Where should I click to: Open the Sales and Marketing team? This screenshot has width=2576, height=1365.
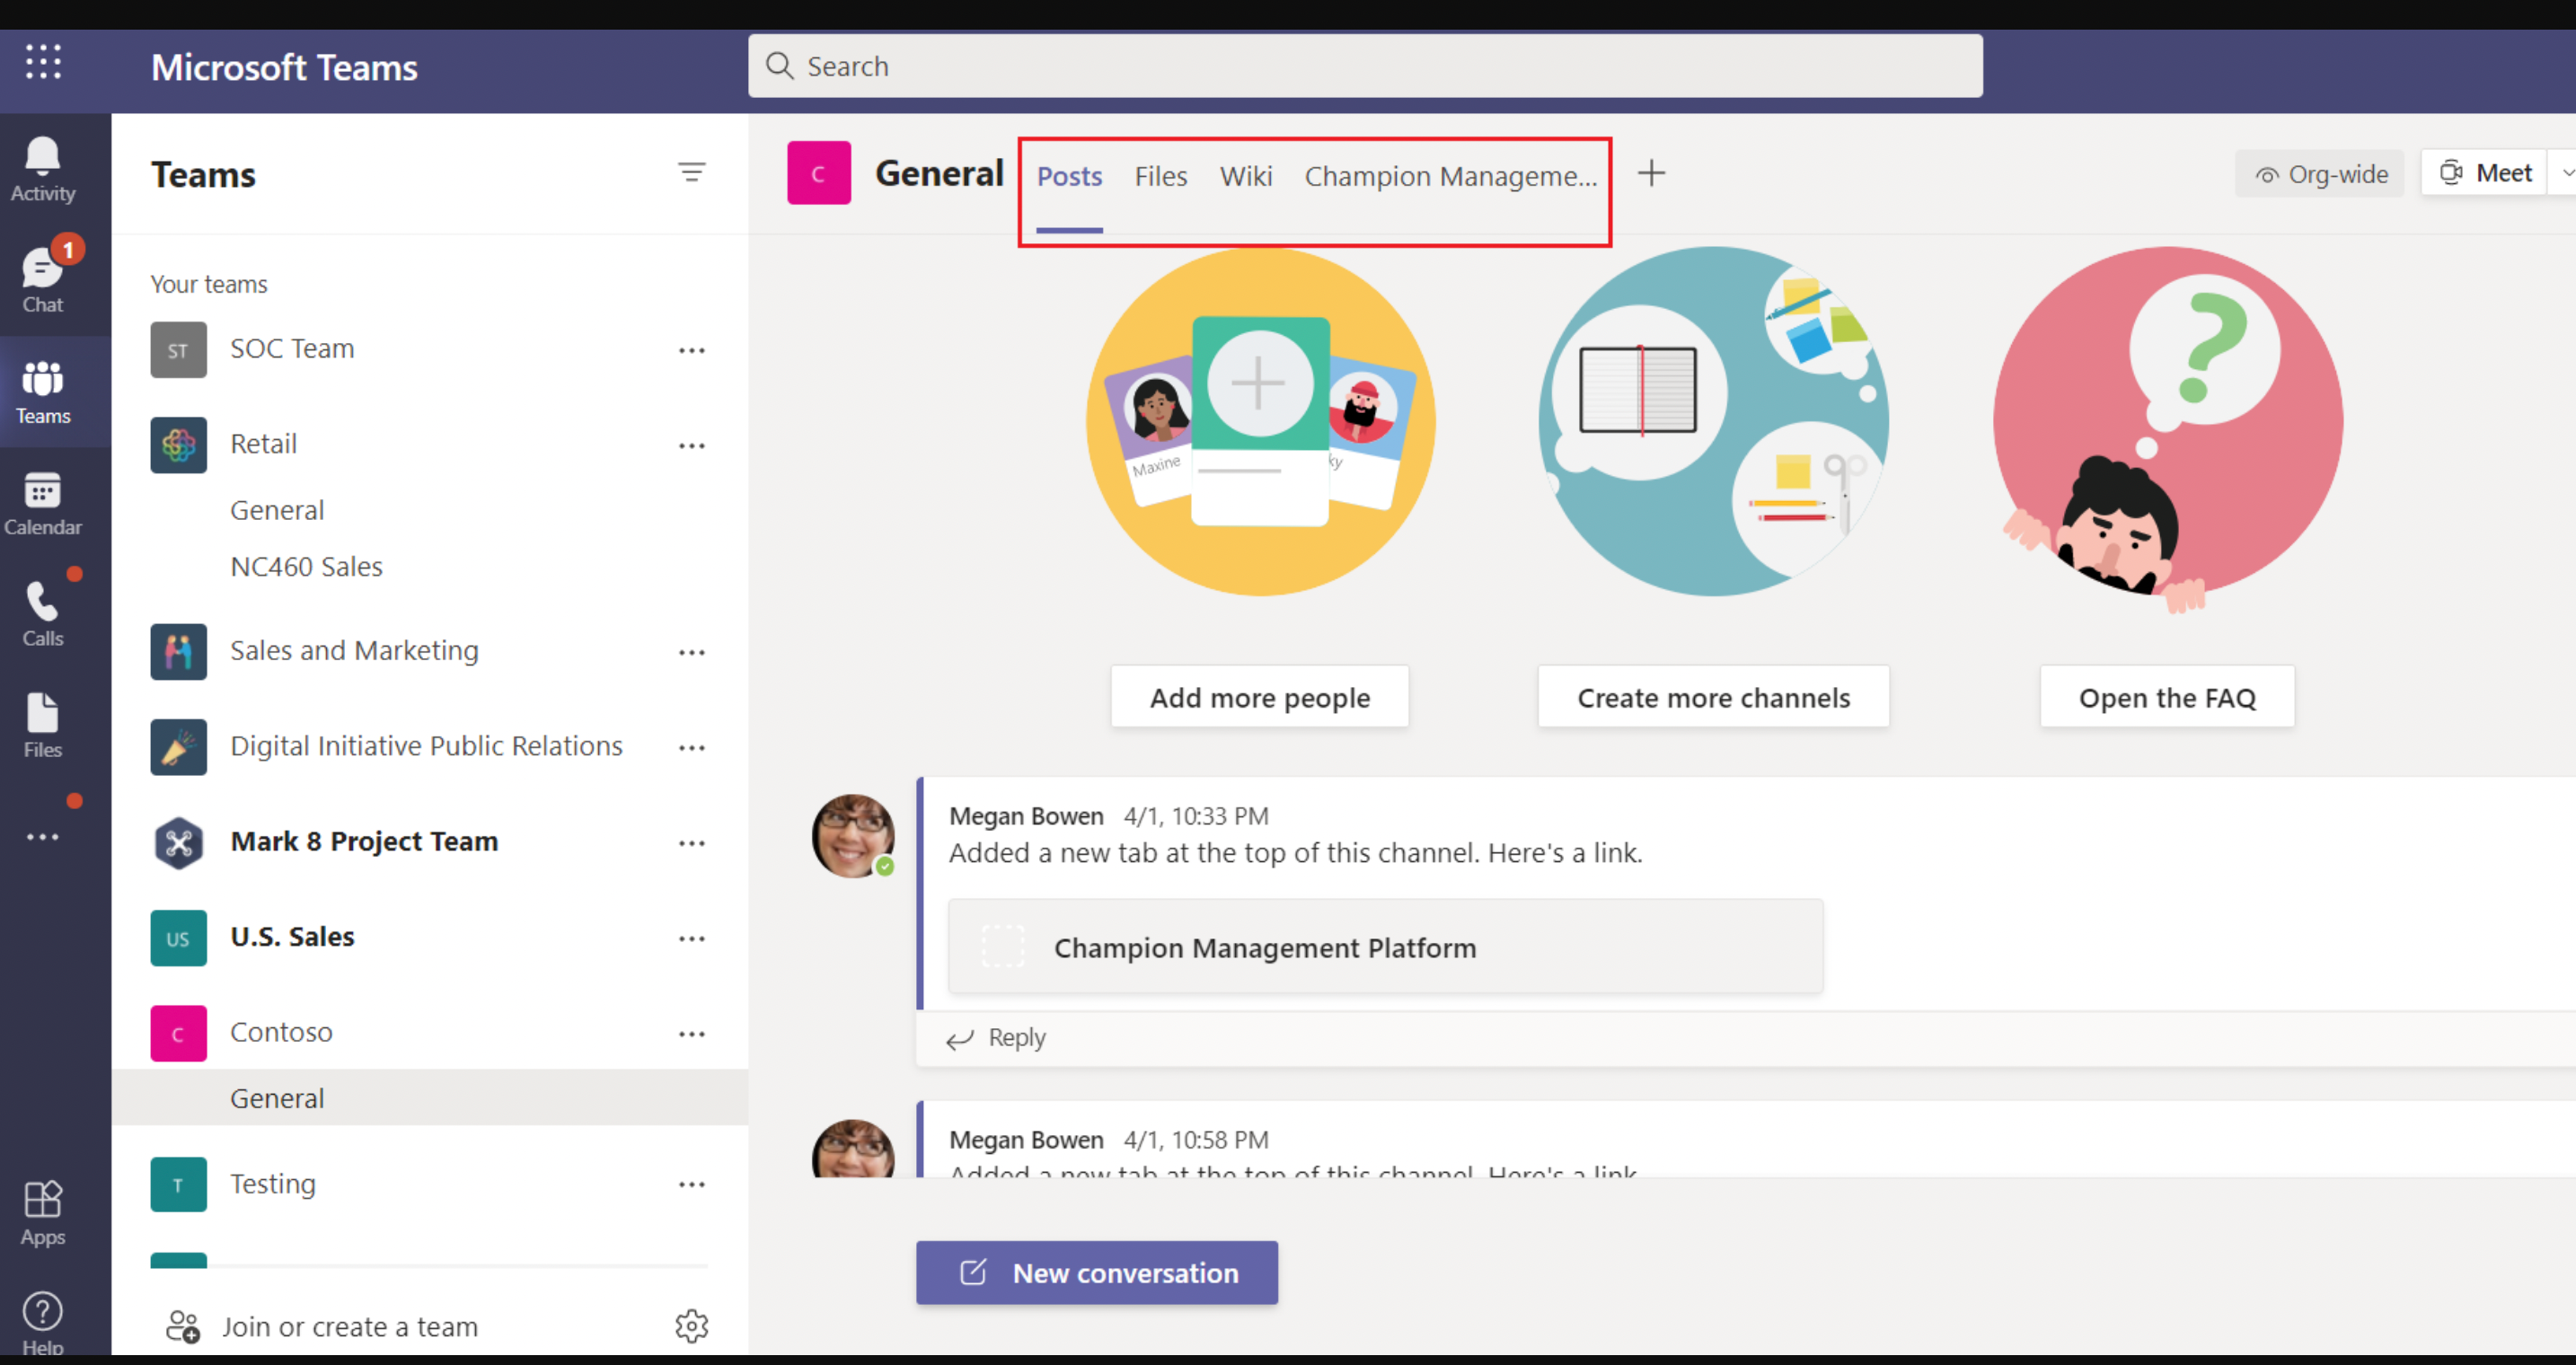coord(354,651)
